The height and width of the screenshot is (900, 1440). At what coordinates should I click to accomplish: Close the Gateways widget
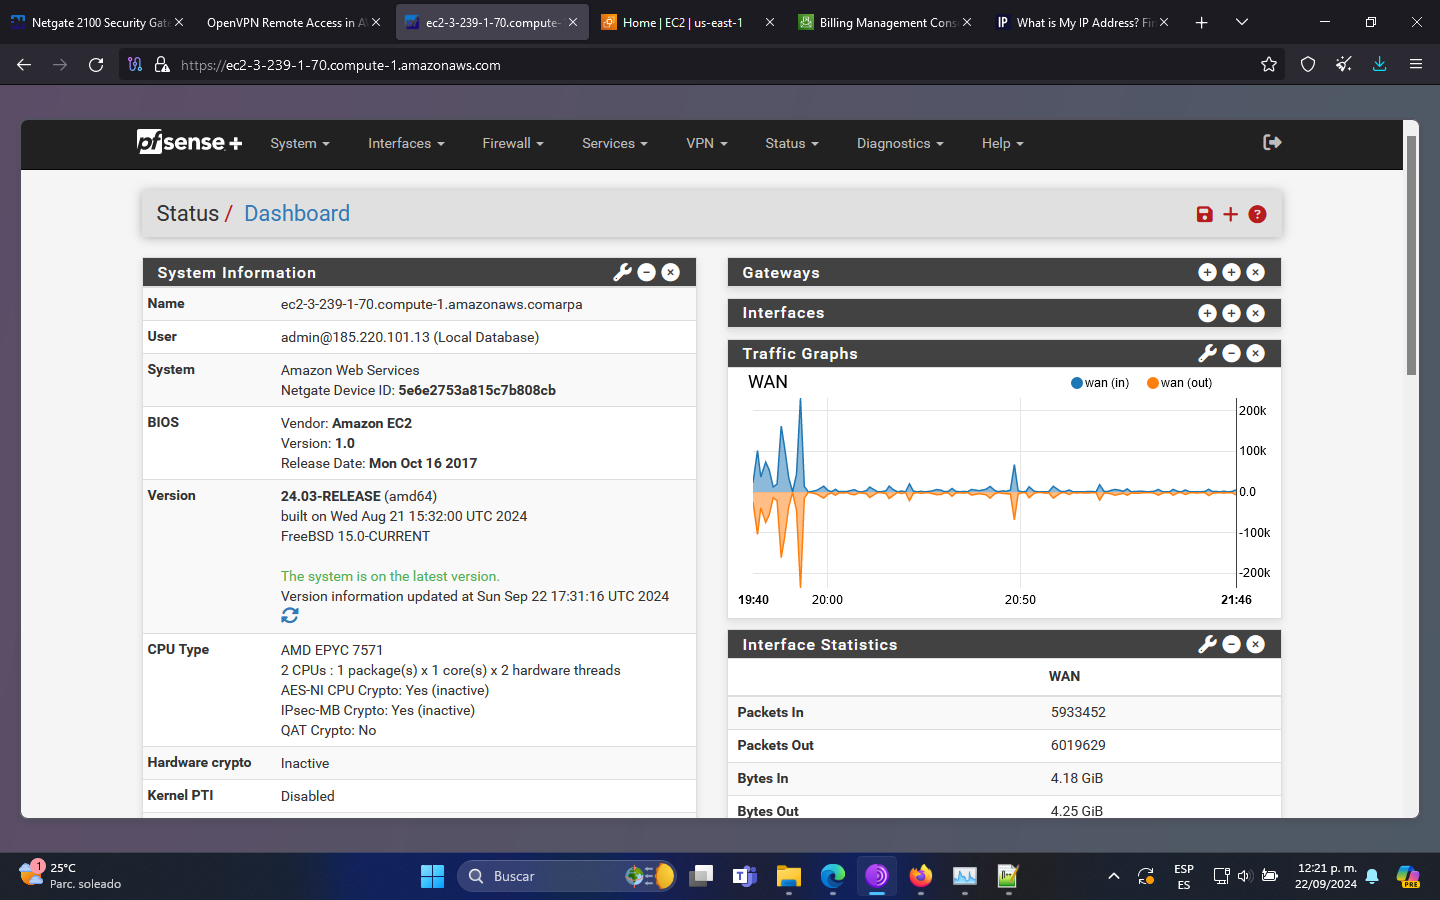click(1256, 272)
